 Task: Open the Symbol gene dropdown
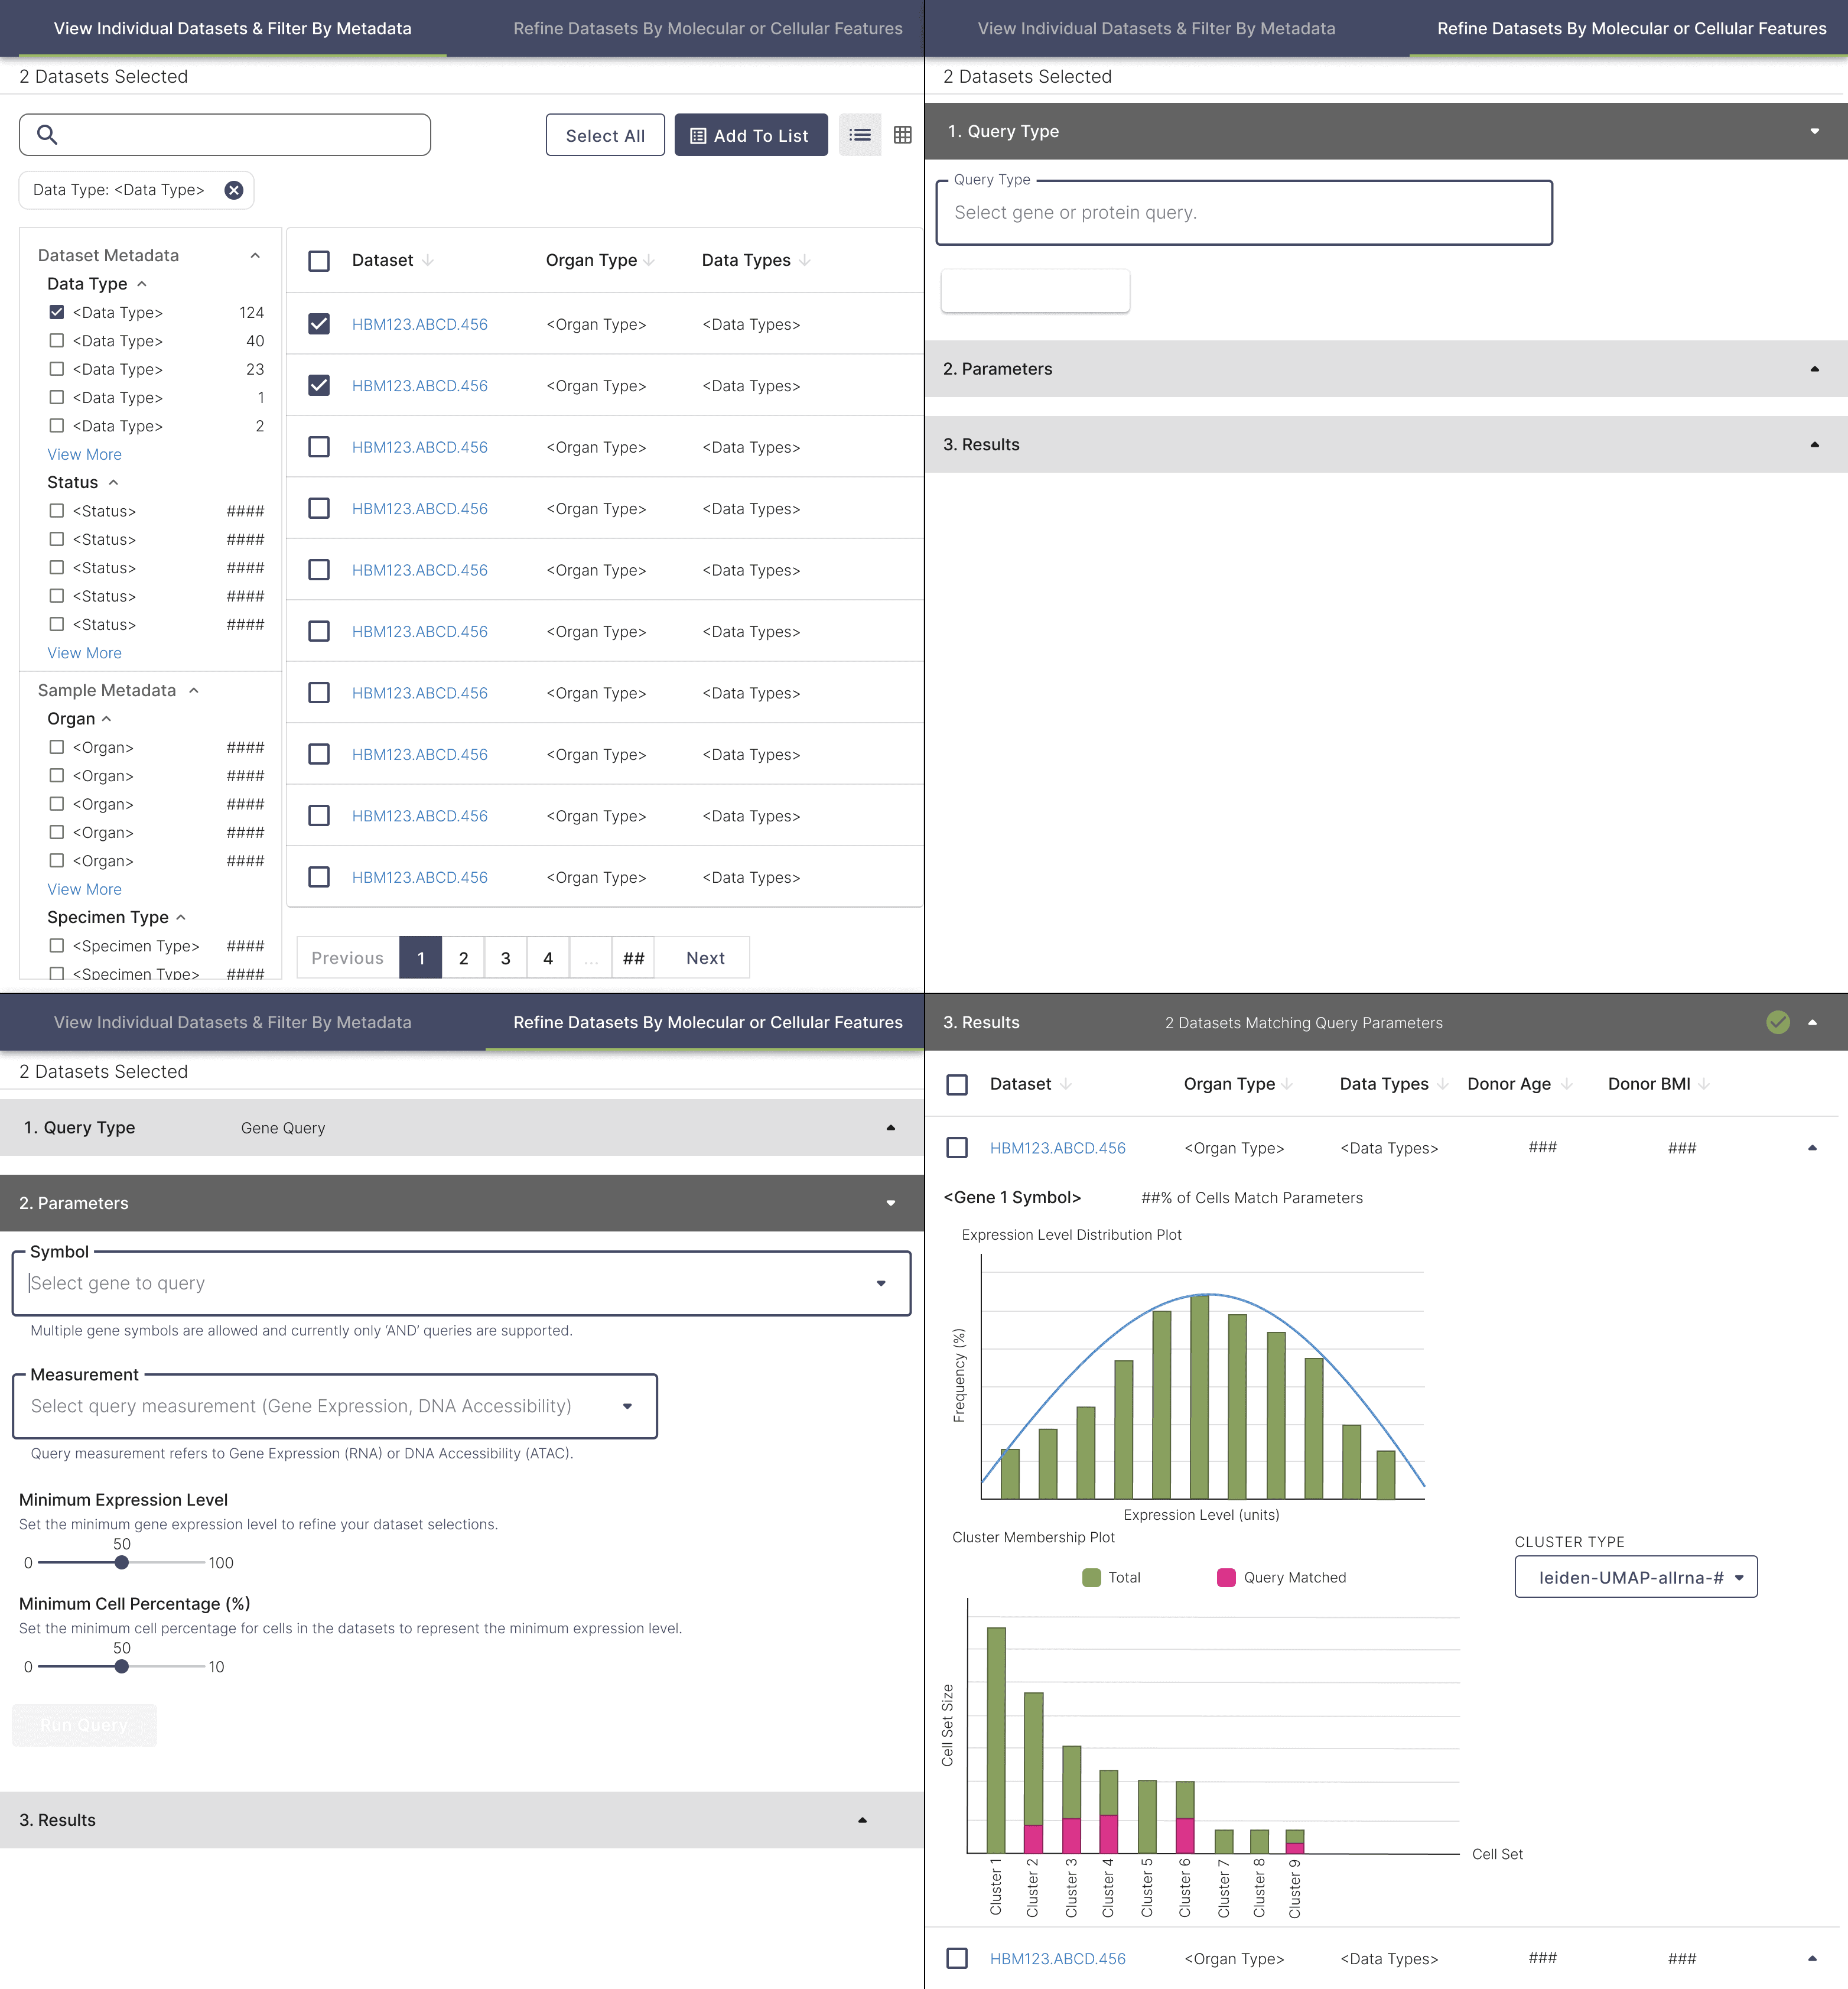coord(880,1283)
